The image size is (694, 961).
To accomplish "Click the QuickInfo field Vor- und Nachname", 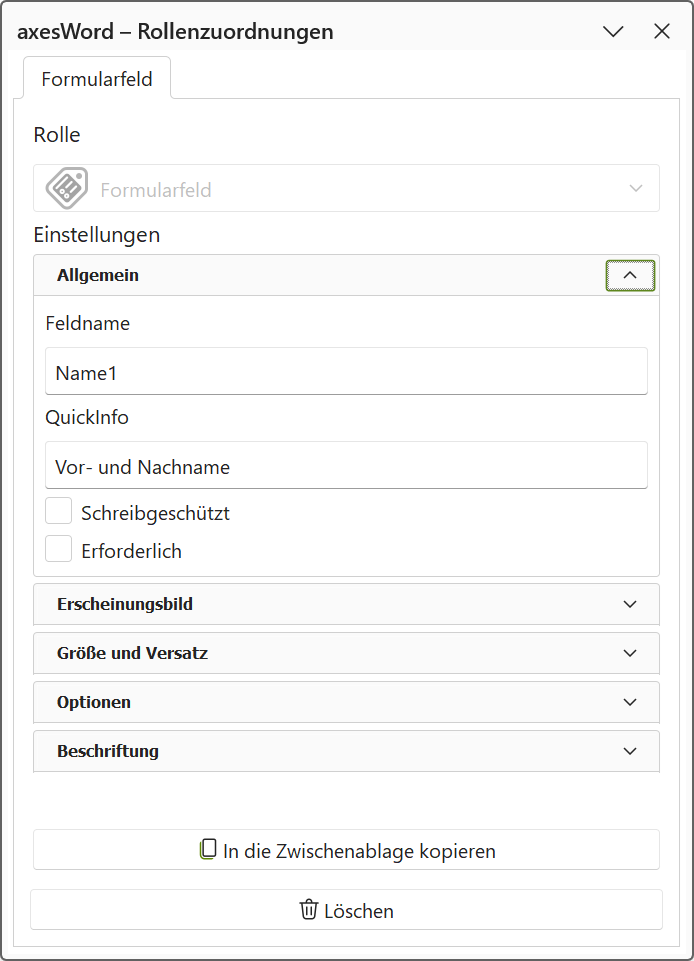I will coord(346,465).
